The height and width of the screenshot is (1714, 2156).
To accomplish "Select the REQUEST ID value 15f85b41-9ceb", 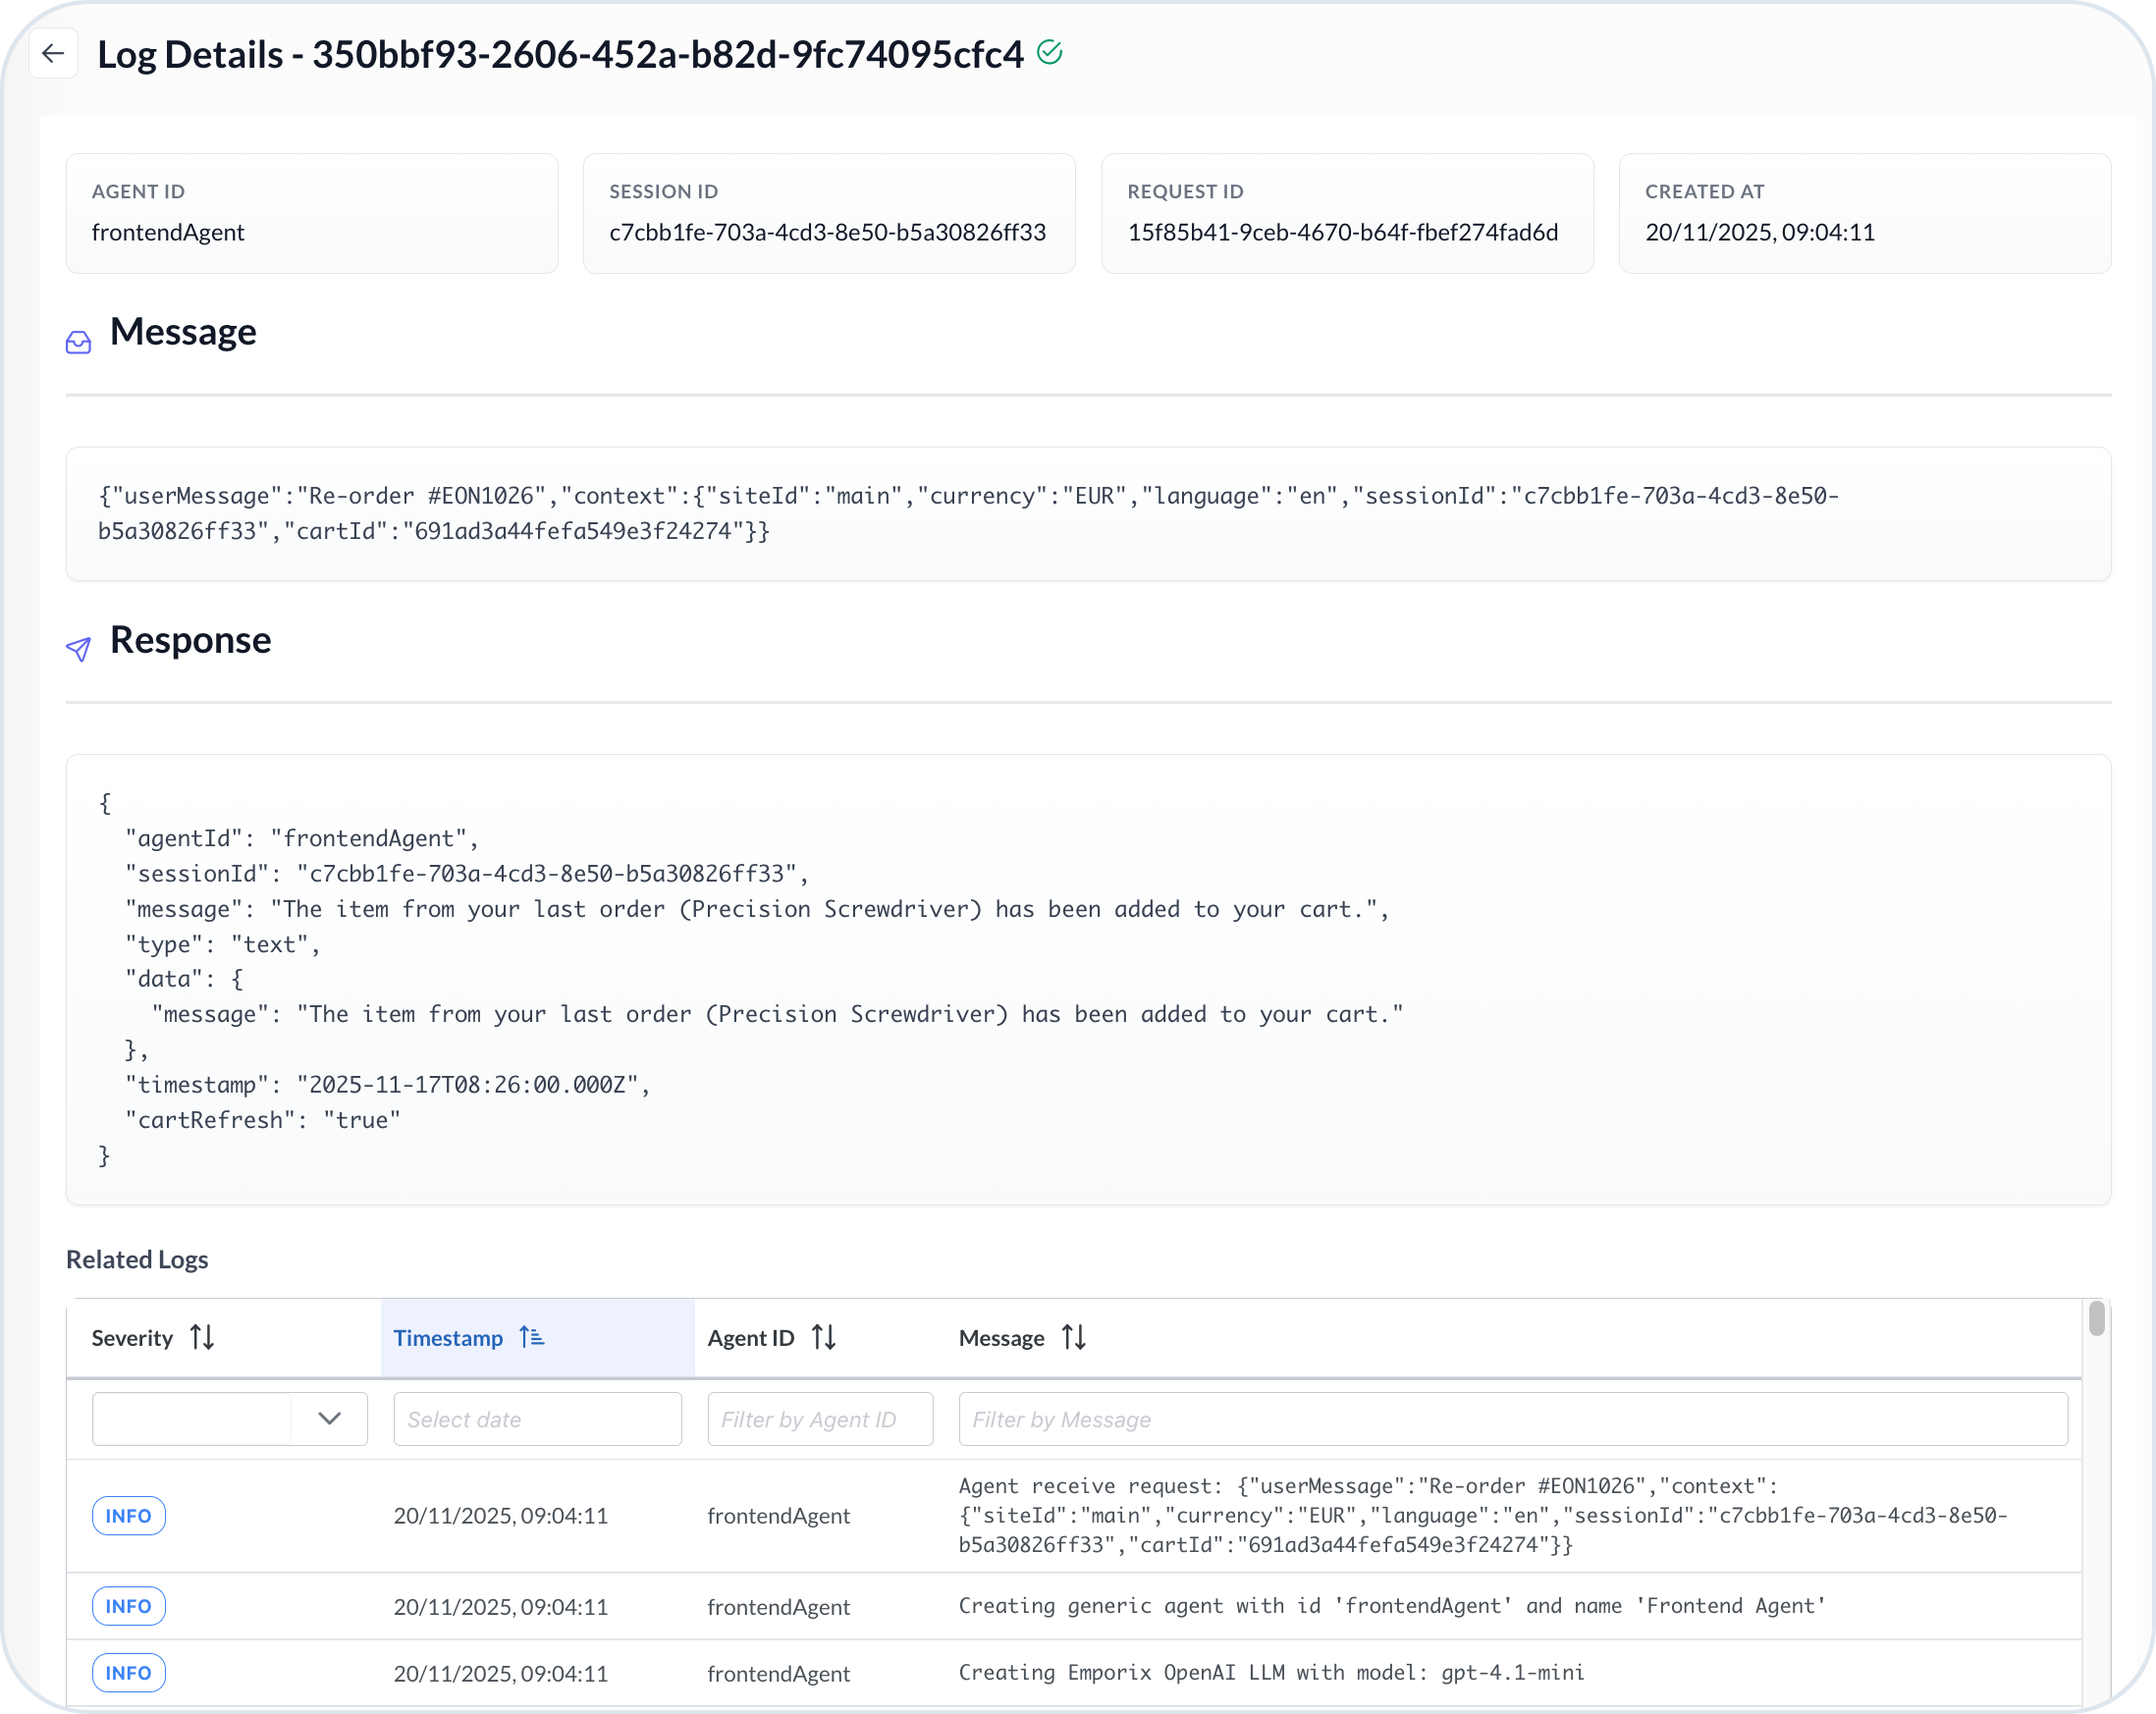I will point(1343,232).
